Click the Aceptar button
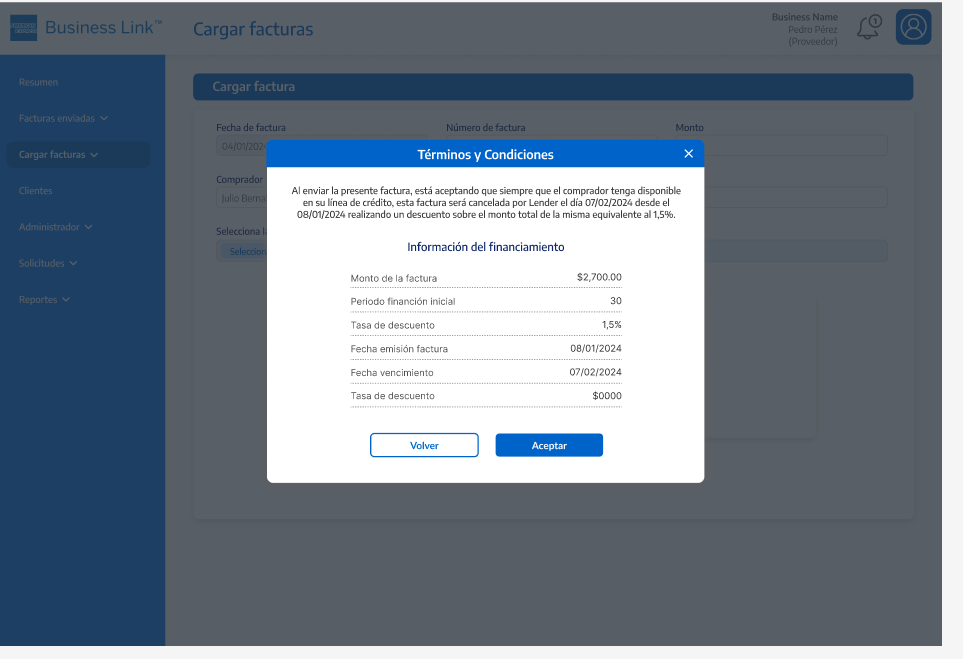The height and width of the screenshot is (659, 963). click(549, 445)
